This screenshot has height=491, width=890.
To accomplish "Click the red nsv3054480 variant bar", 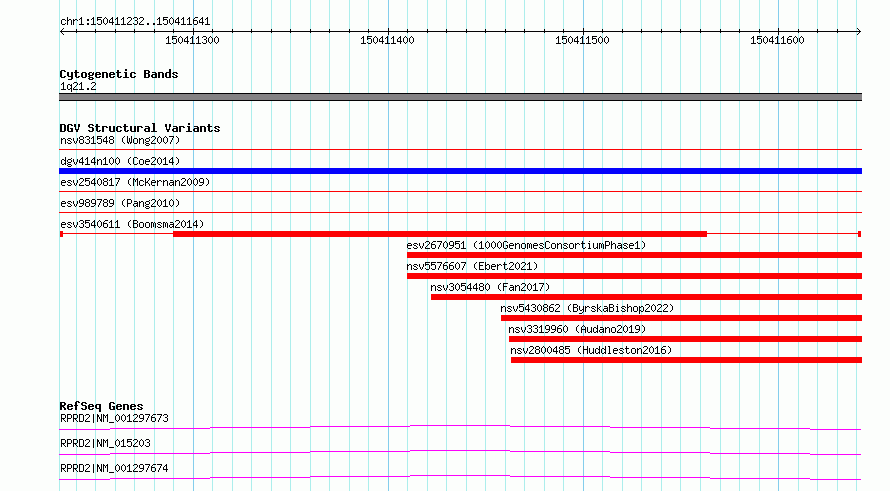I will coord(646,297).
